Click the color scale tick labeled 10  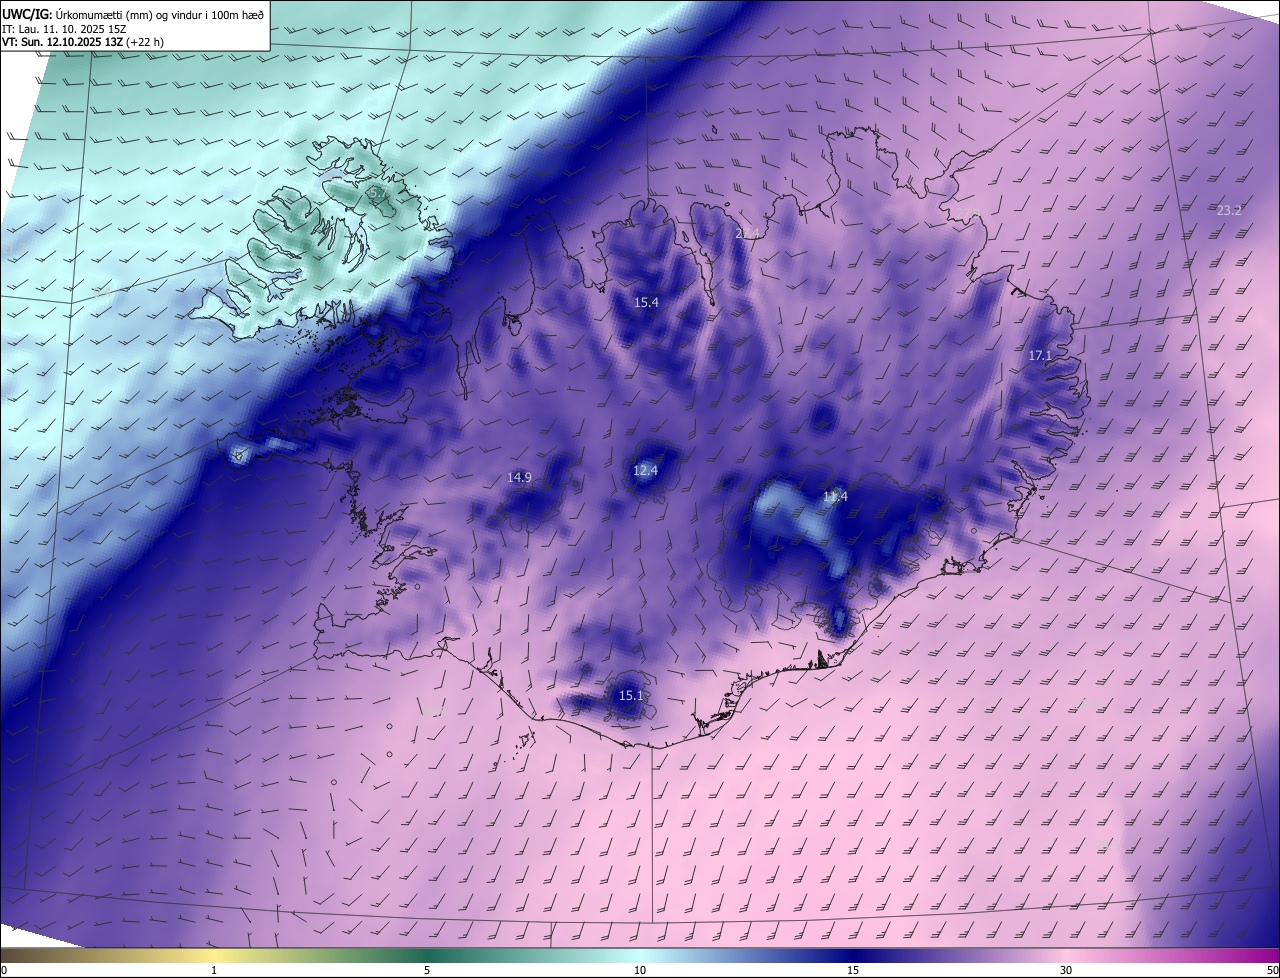coord(640,971)
